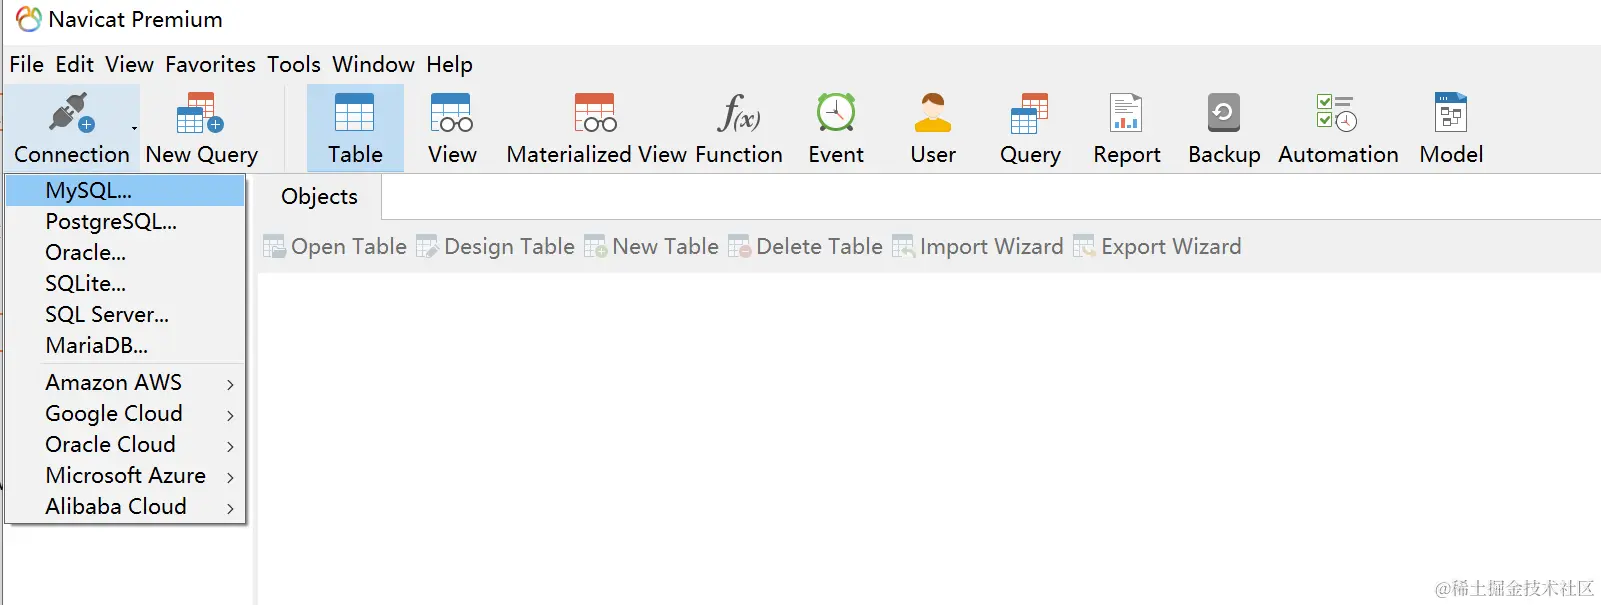The width and height of the screenshot is (1601, 605).
Task: Select PostgreSQL... connection type
Action: (110, 222)
